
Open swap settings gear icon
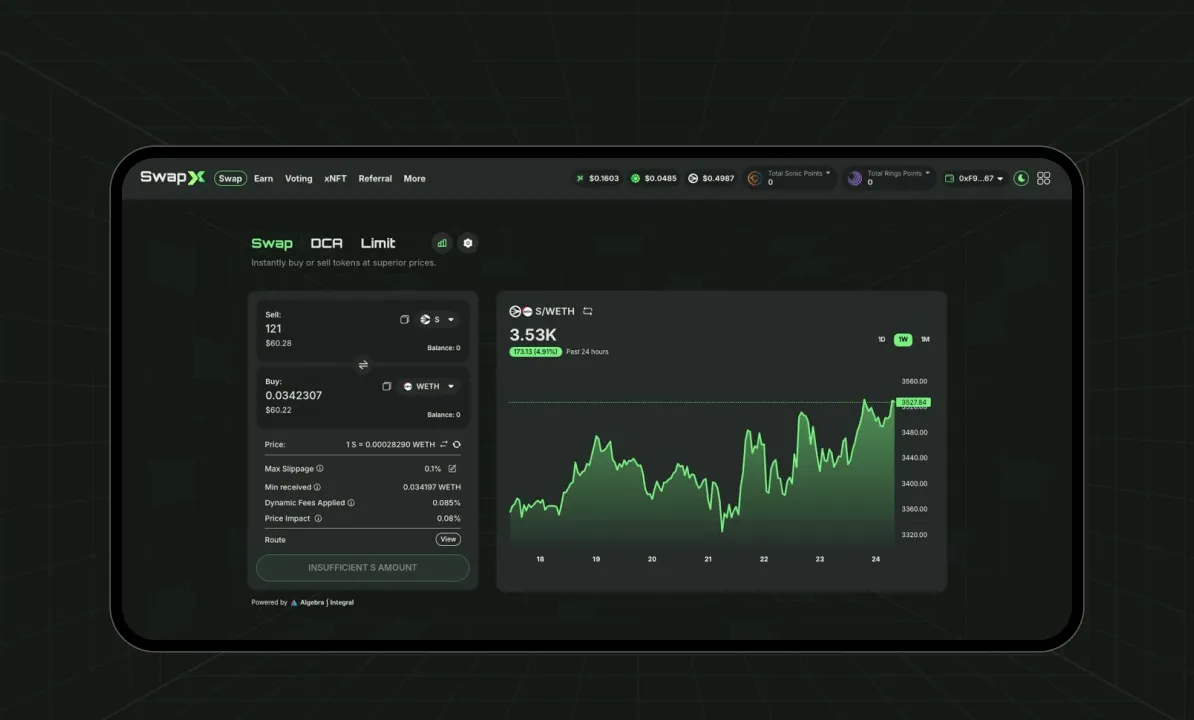point(468,243)
